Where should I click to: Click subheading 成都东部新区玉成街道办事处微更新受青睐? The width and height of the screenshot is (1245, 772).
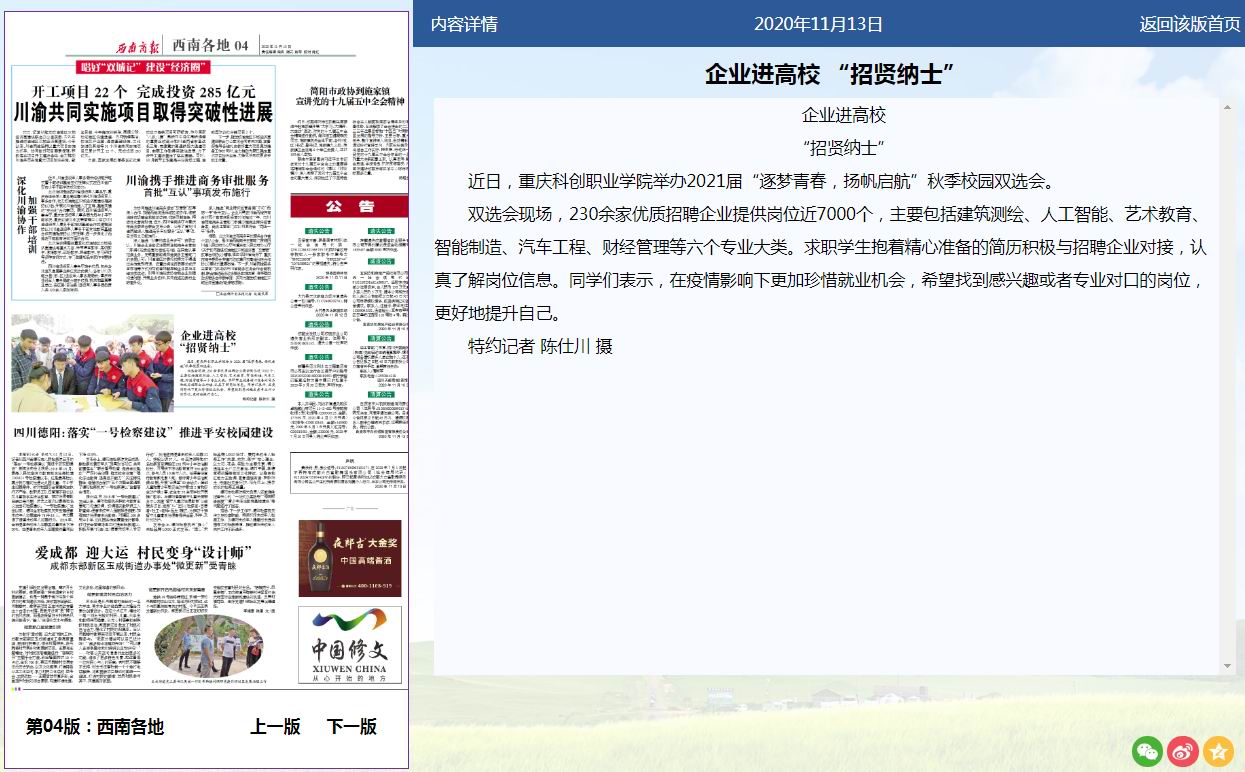pos(143,567)
